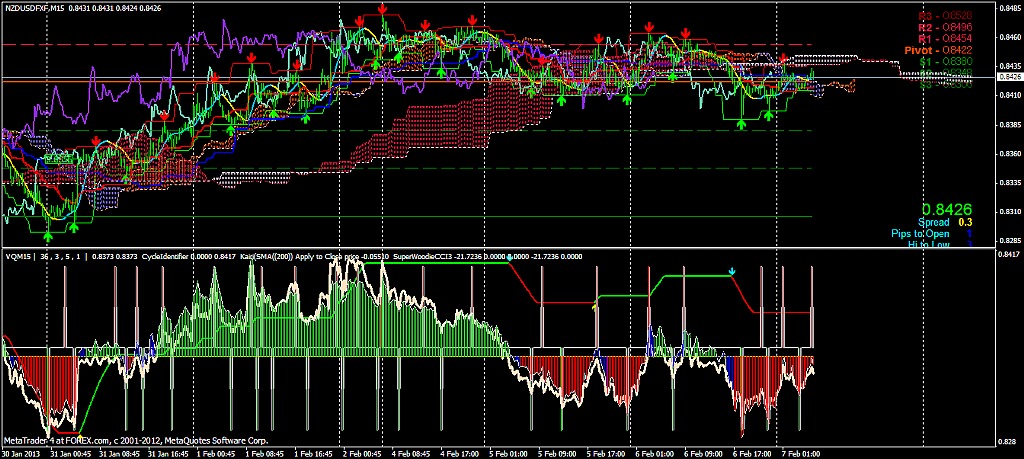This screenshot has width=1024, height=459.
Task: Select the VQM15 indicator label
Action: 20,257
